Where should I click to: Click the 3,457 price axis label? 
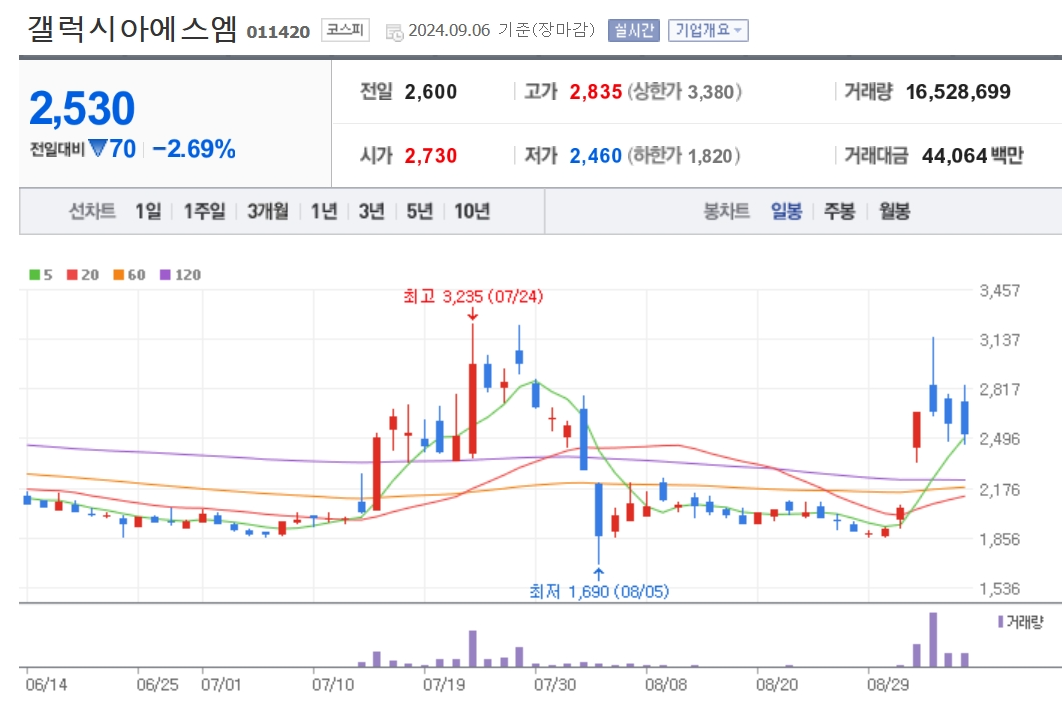[x=999, y=291]
